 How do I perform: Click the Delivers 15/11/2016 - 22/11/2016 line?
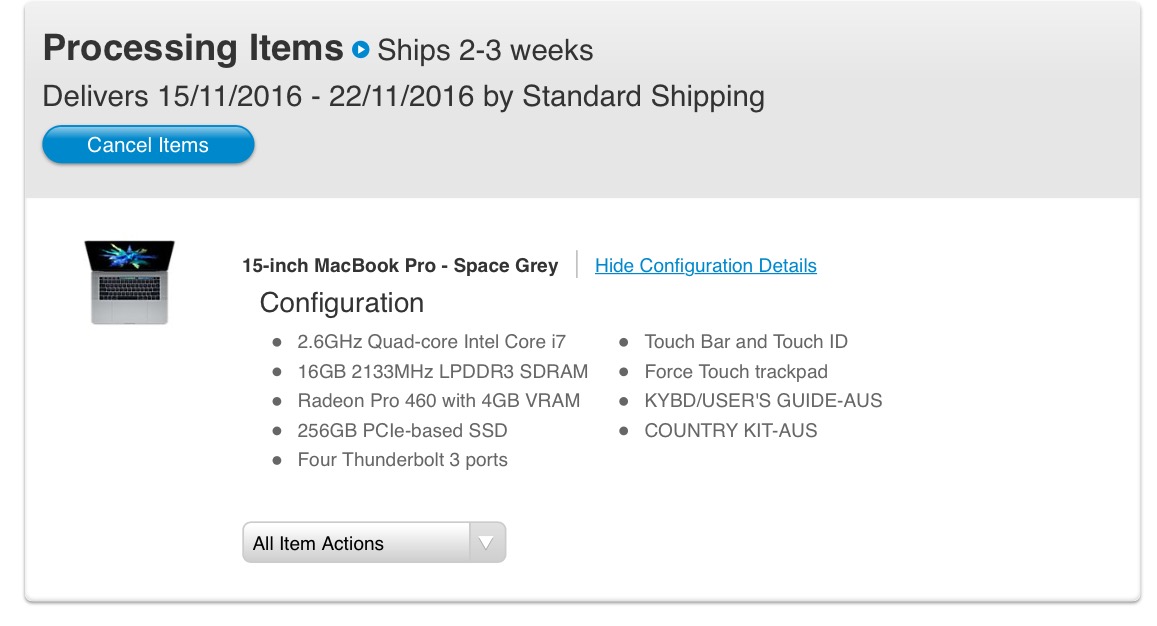(x=404, y=97)
